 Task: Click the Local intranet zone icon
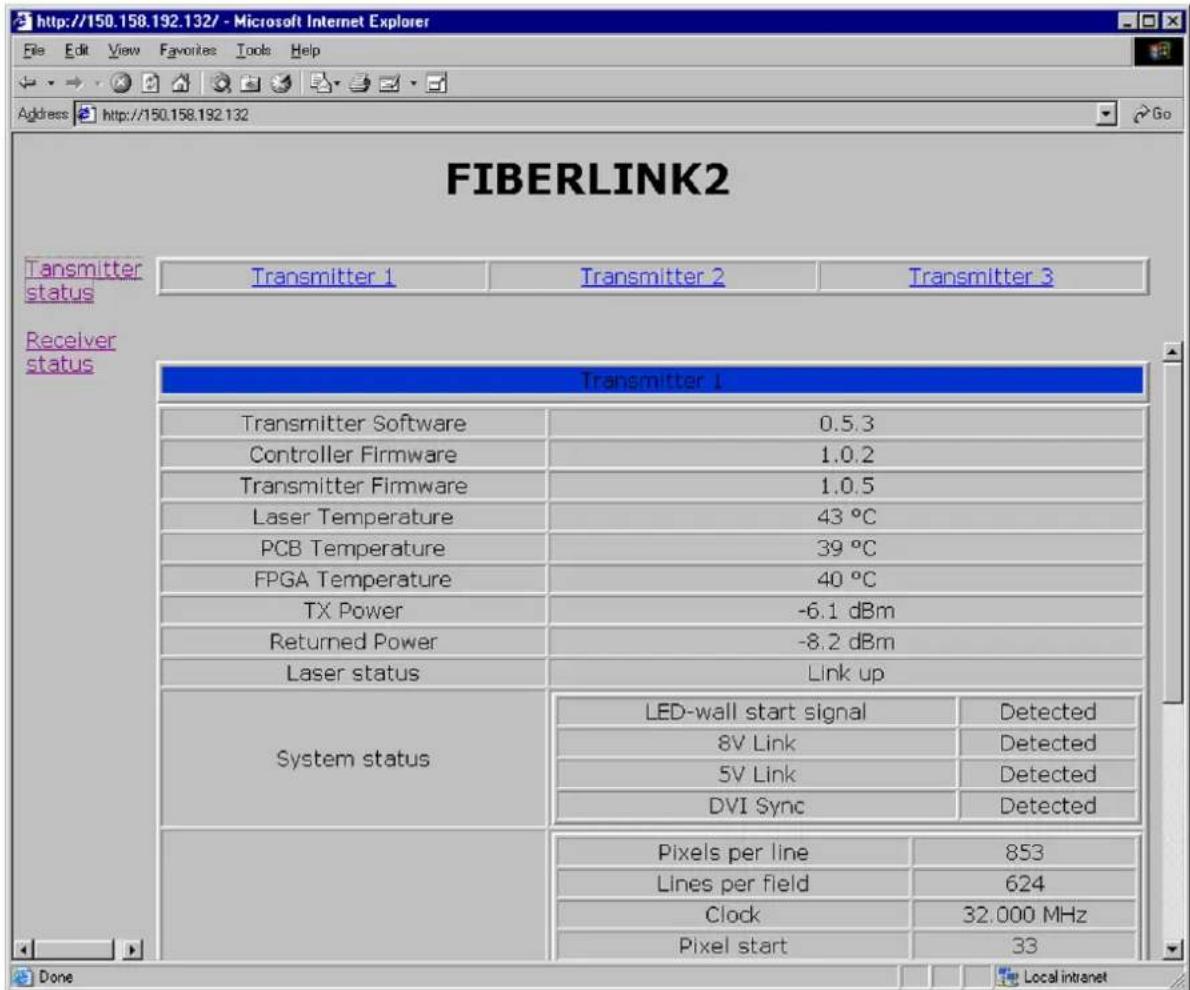[1009, 976]
